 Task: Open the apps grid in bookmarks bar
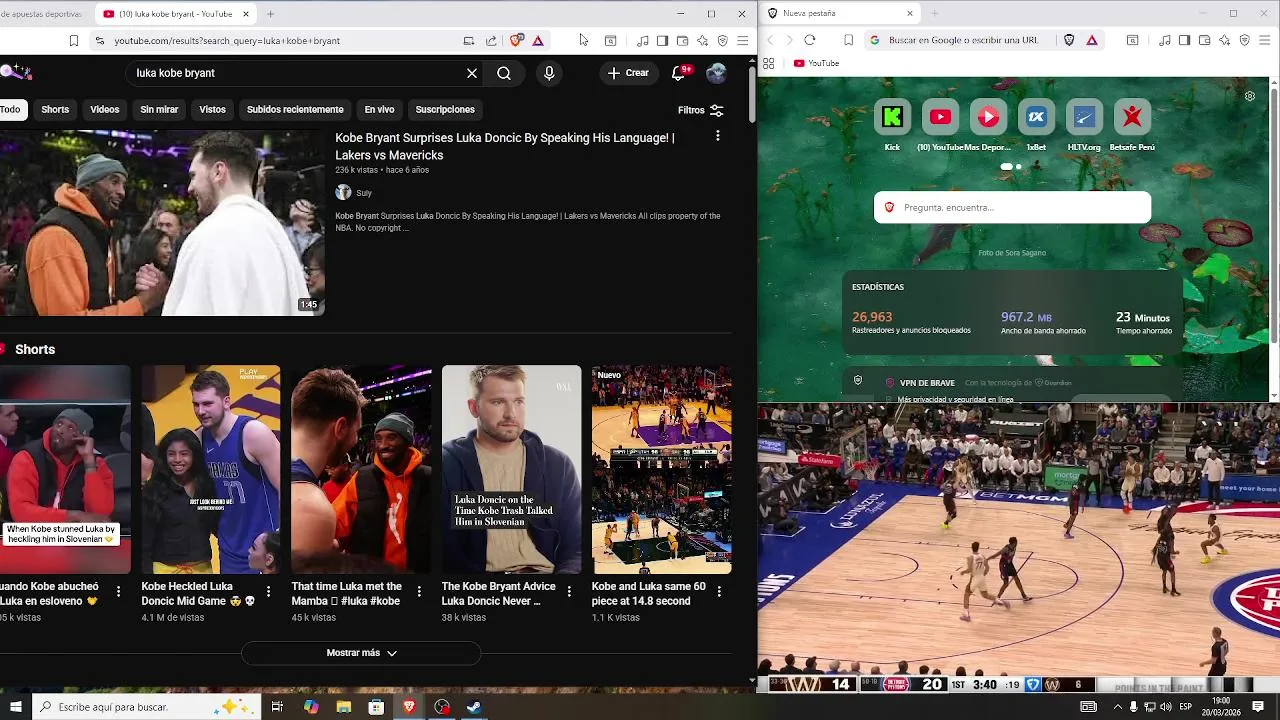coord(768,63)
